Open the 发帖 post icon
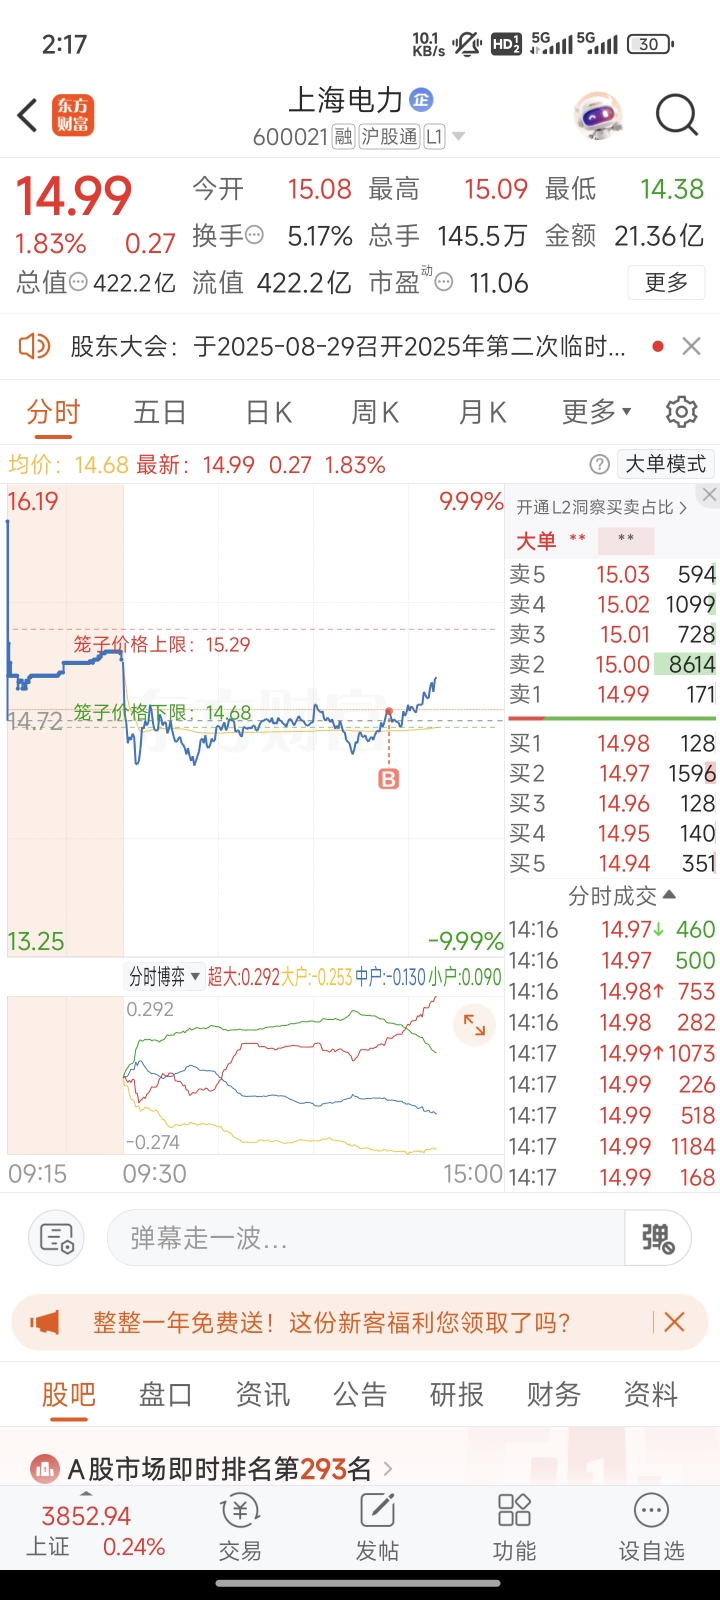This screenshot has width=720, height=1600. [377, 1527]
